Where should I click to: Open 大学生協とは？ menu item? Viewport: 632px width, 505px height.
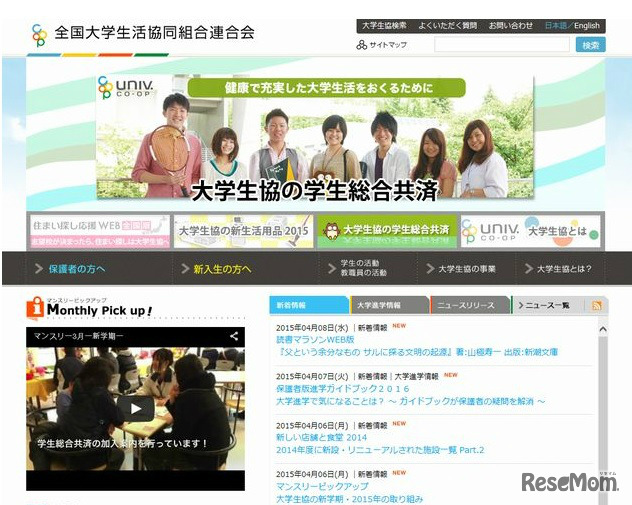(x=564, y=269)
